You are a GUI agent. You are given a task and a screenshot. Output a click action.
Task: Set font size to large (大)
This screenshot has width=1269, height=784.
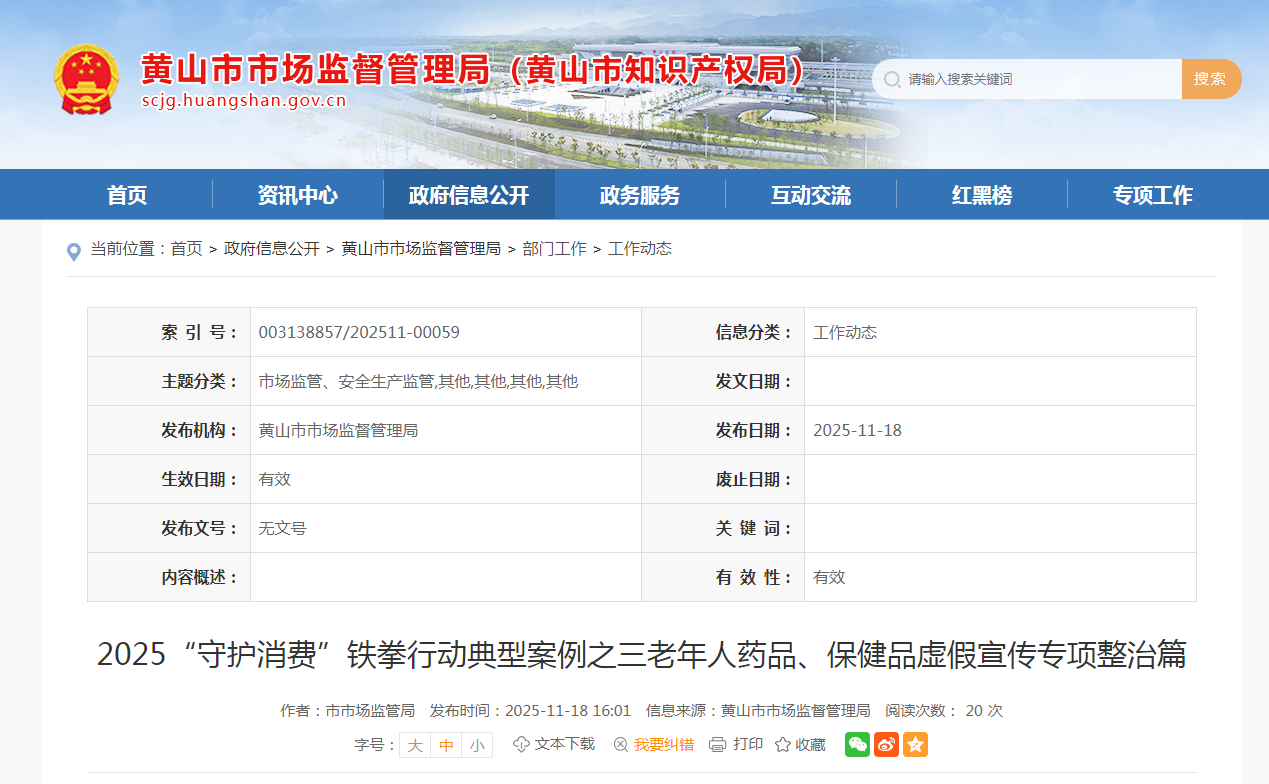pyautogui.click(x=415, y=745)
